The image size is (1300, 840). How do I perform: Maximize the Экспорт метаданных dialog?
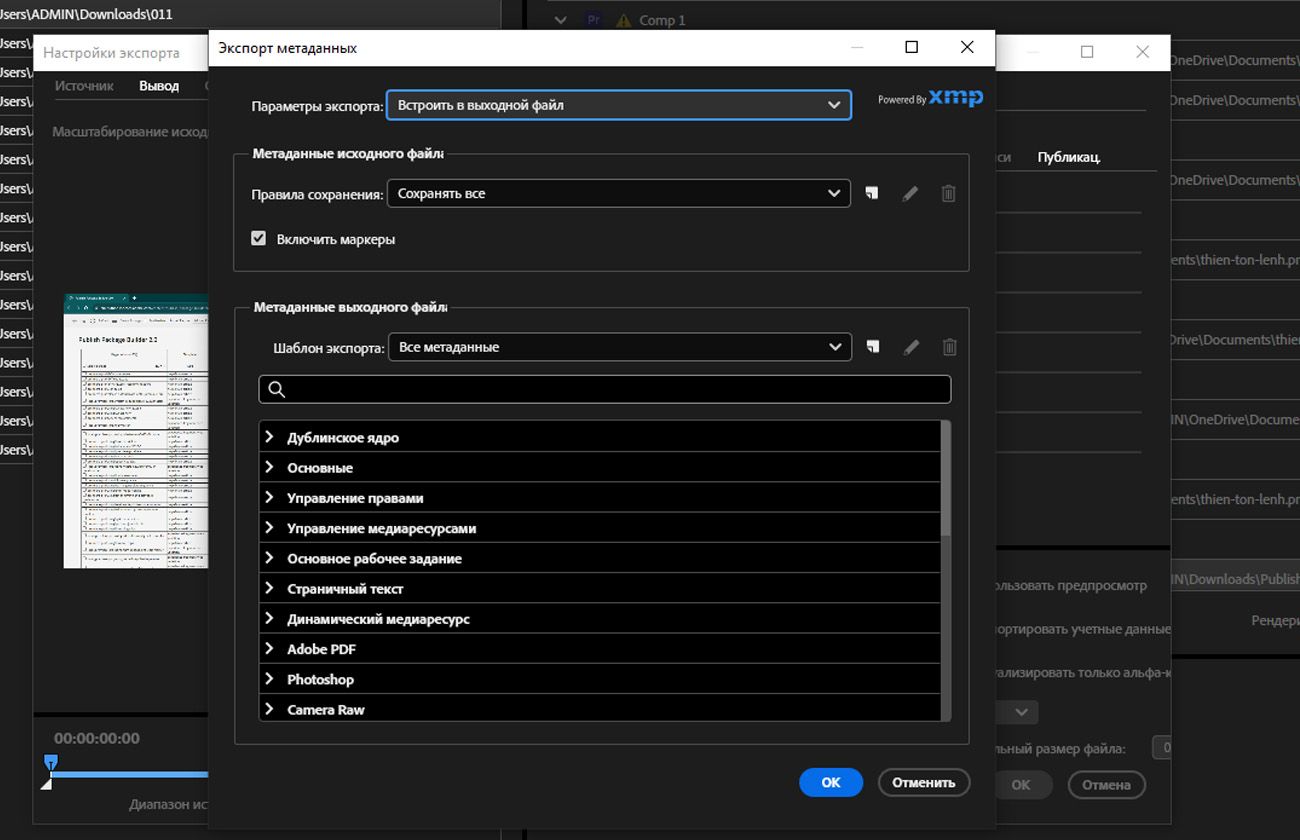tap(911, 47)
